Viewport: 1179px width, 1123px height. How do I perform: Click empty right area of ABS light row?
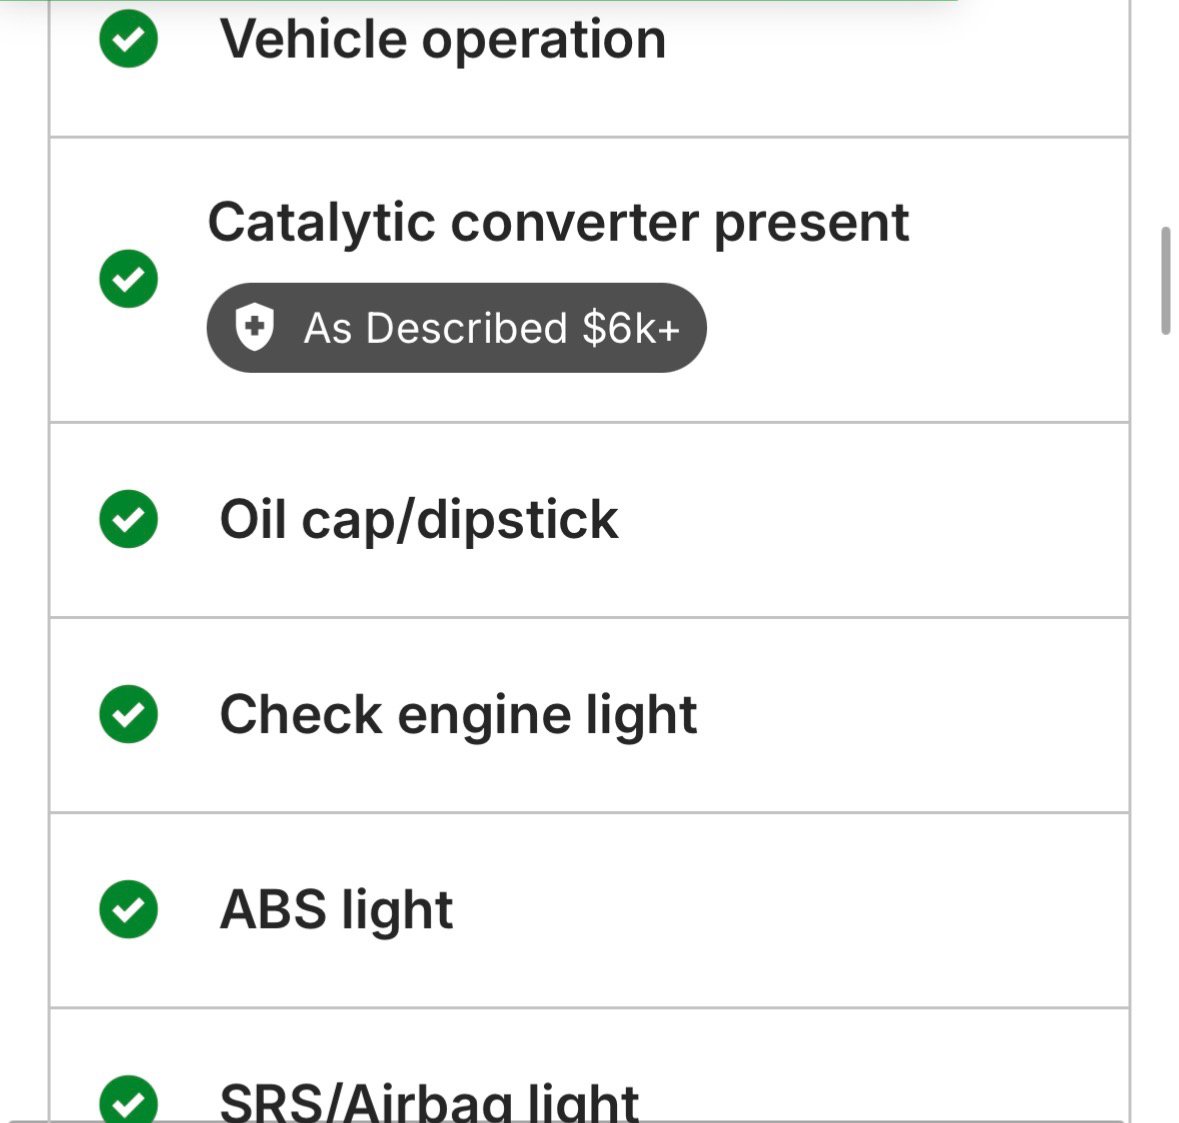coord(850,910)
